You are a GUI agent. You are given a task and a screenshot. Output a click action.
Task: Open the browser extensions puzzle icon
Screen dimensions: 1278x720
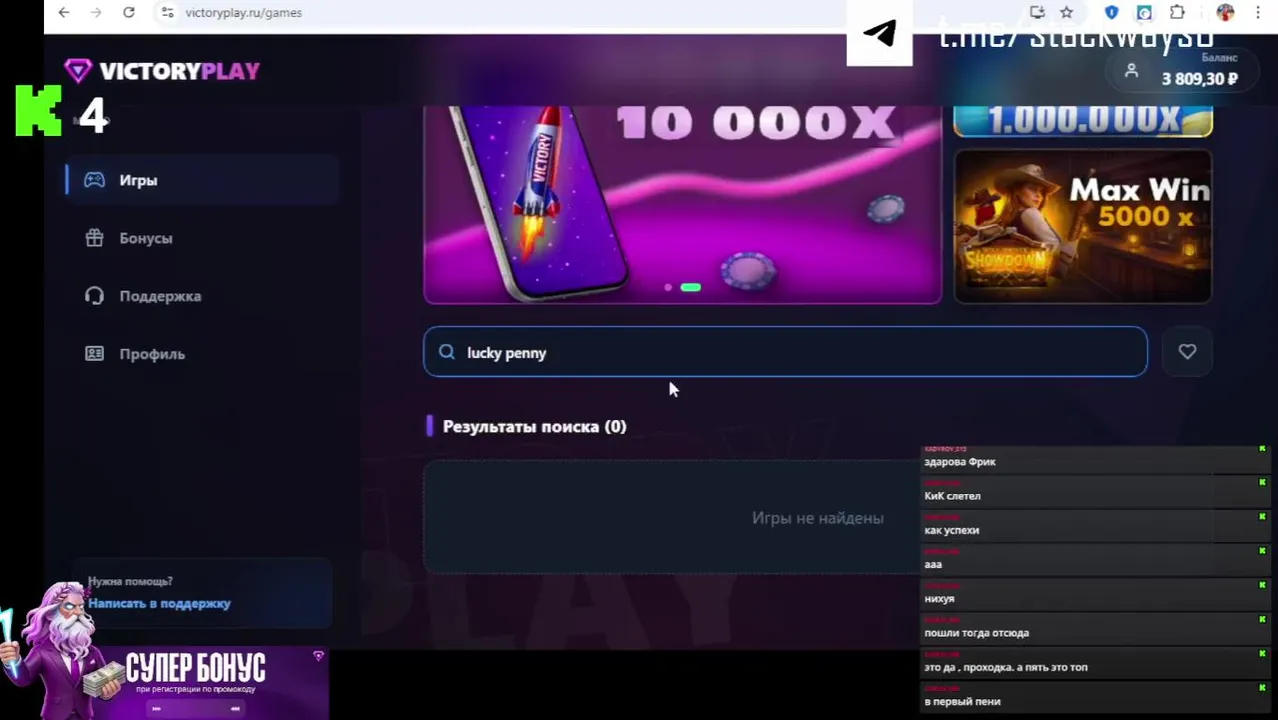[1177, 12]
